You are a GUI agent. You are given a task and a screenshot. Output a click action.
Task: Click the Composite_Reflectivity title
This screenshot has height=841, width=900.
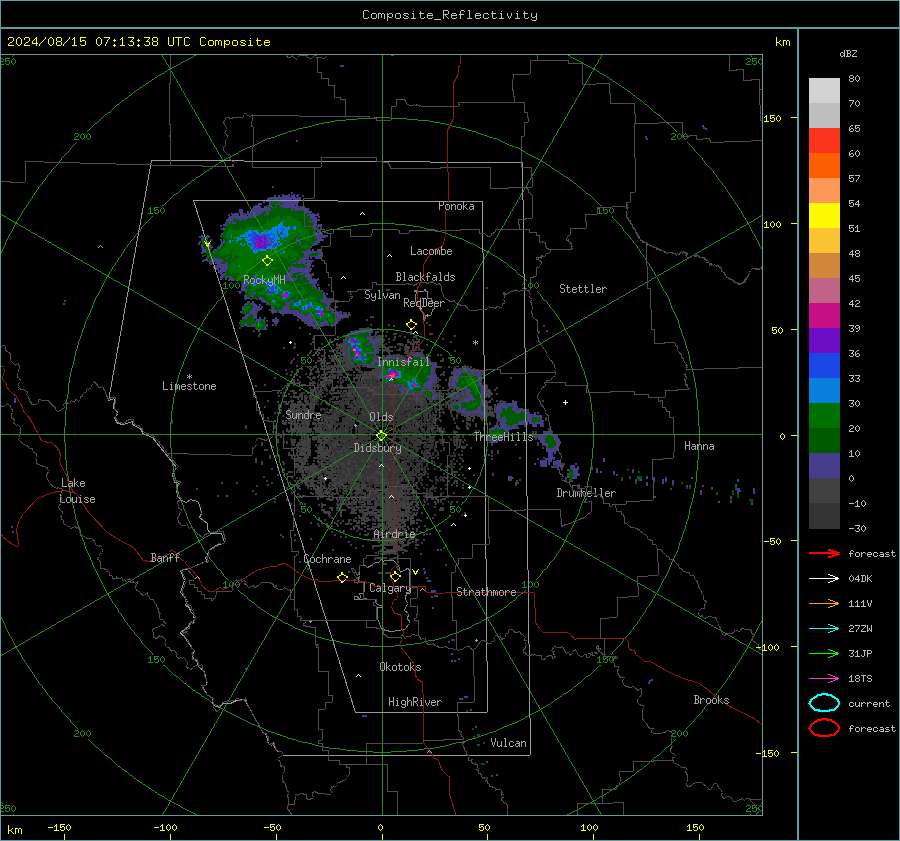point(450,15)
